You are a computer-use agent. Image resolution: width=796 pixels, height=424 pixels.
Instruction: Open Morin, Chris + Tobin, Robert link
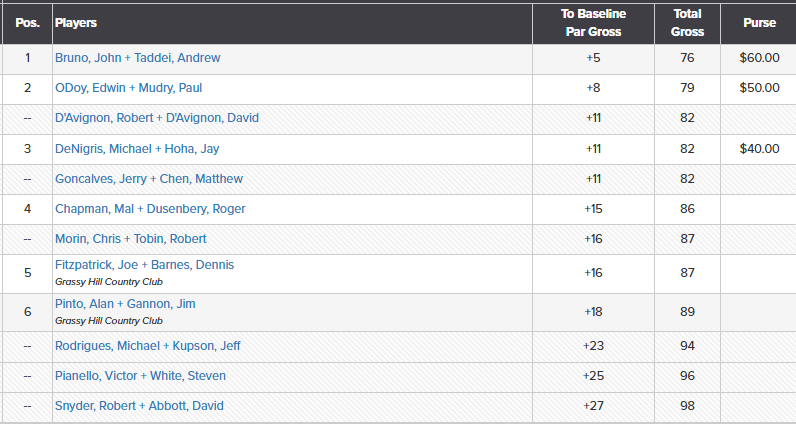point(131,239)
